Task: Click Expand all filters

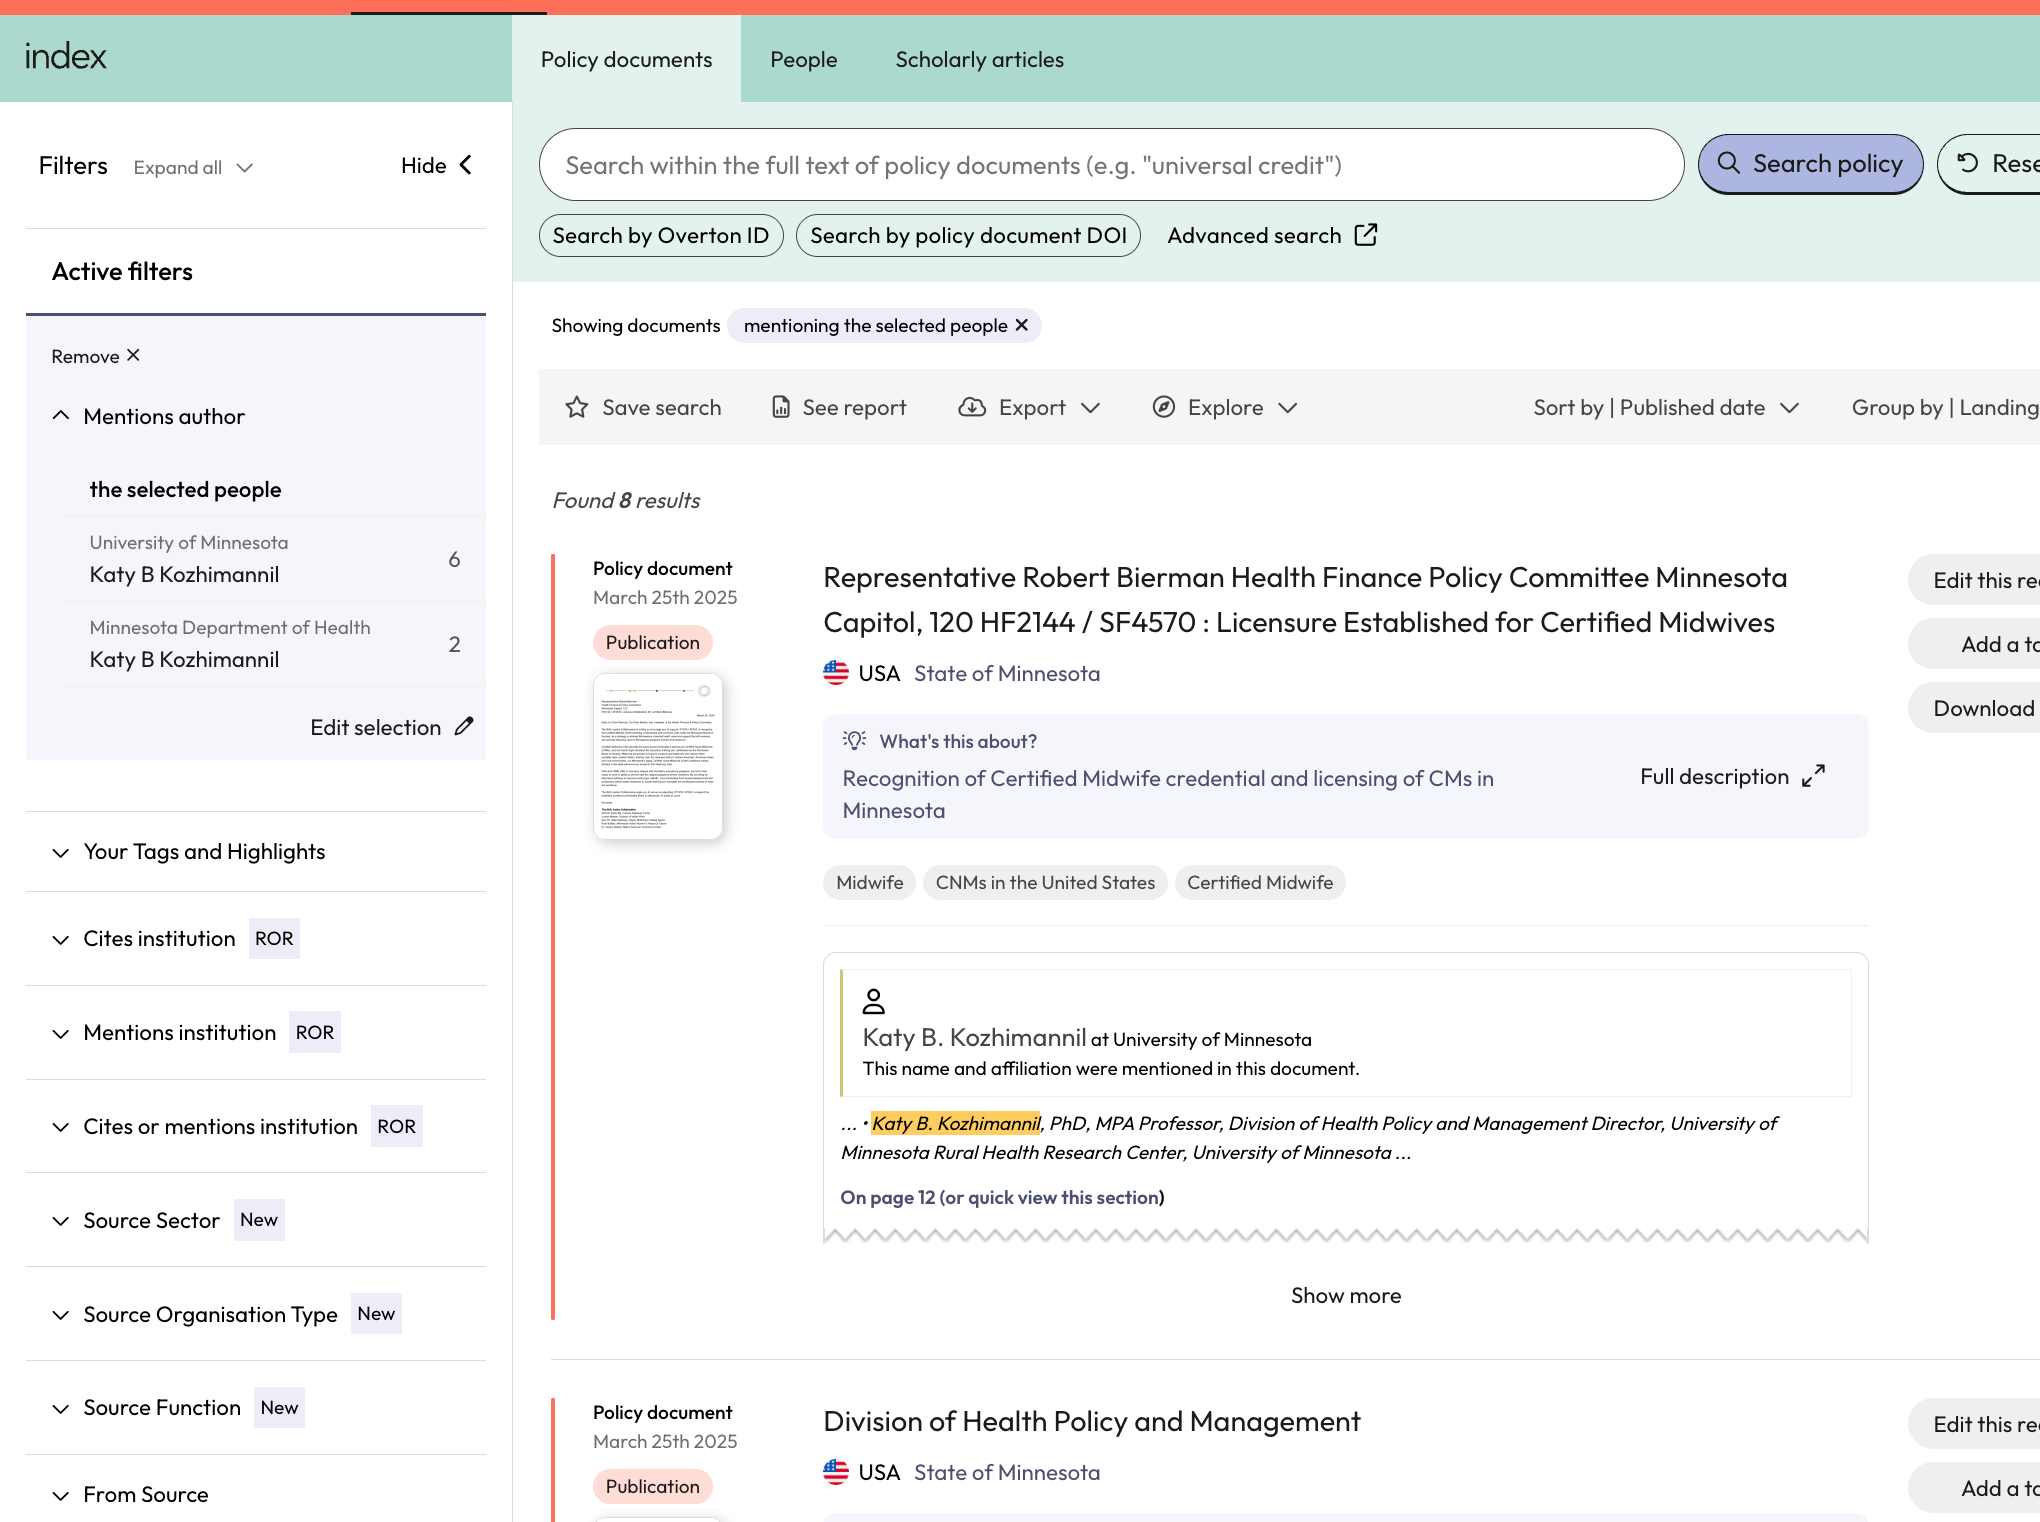Action: [x=193, y=167]
